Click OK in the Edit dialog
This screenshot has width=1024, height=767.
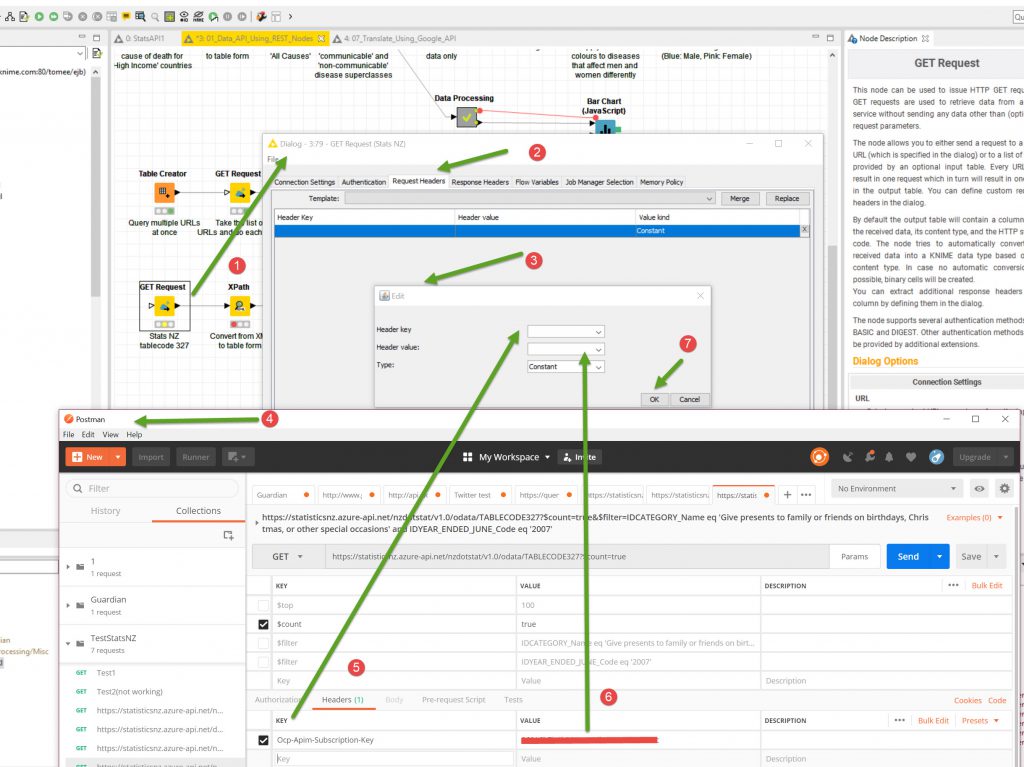click(654, 399)
